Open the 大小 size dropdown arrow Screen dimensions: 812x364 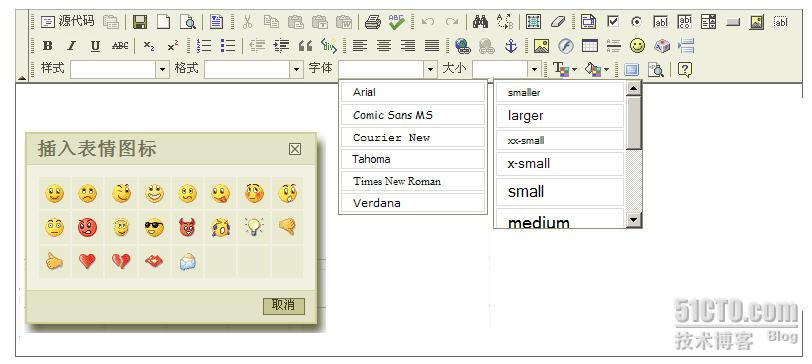534,69
